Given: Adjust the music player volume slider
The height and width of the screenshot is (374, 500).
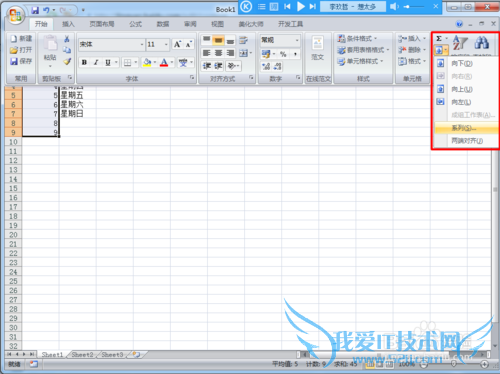Looking at the screenshot, I should point(414,7).
